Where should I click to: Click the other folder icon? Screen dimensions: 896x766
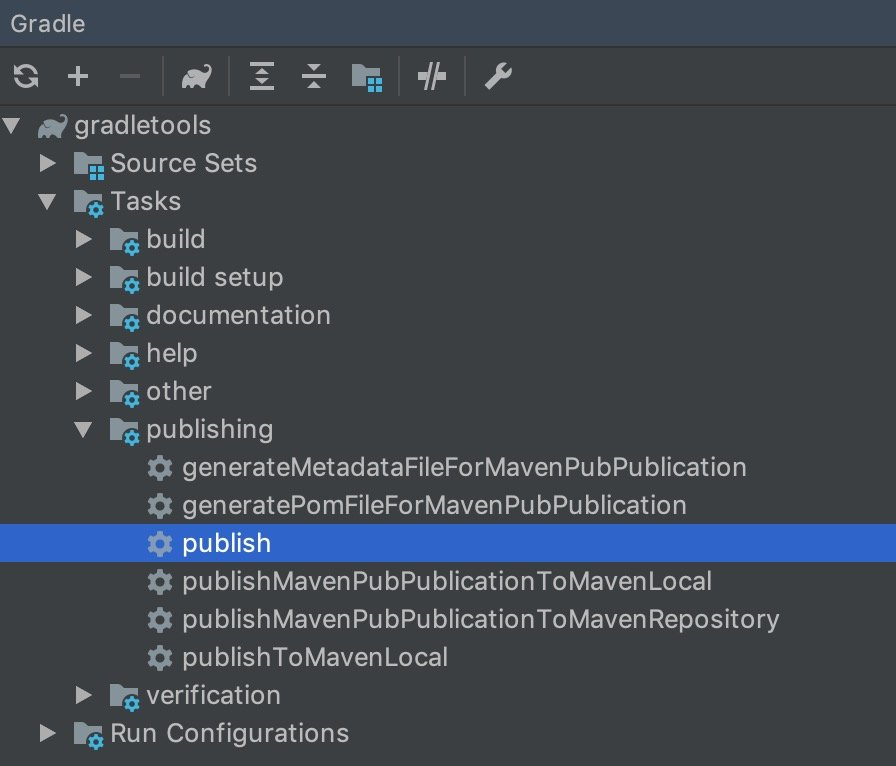125,393
